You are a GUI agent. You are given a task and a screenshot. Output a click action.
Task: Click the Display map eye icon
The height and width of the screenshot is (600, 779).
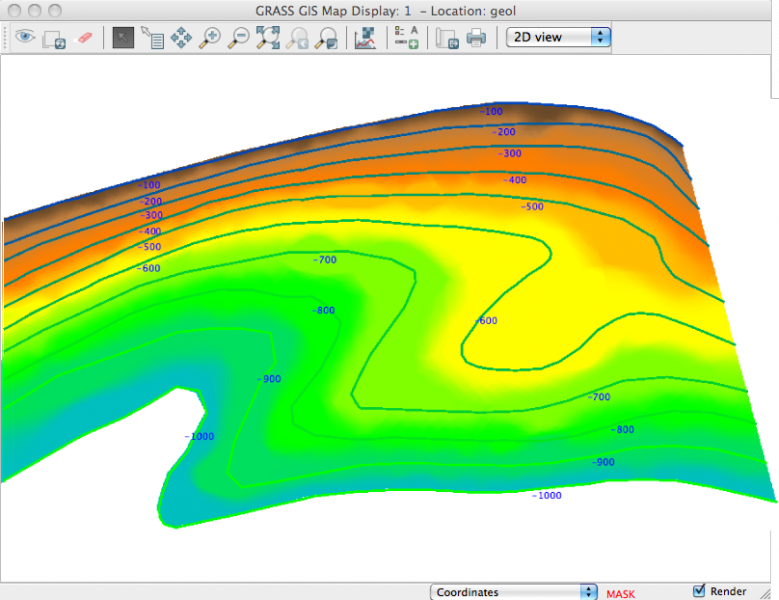click(24, 38)
